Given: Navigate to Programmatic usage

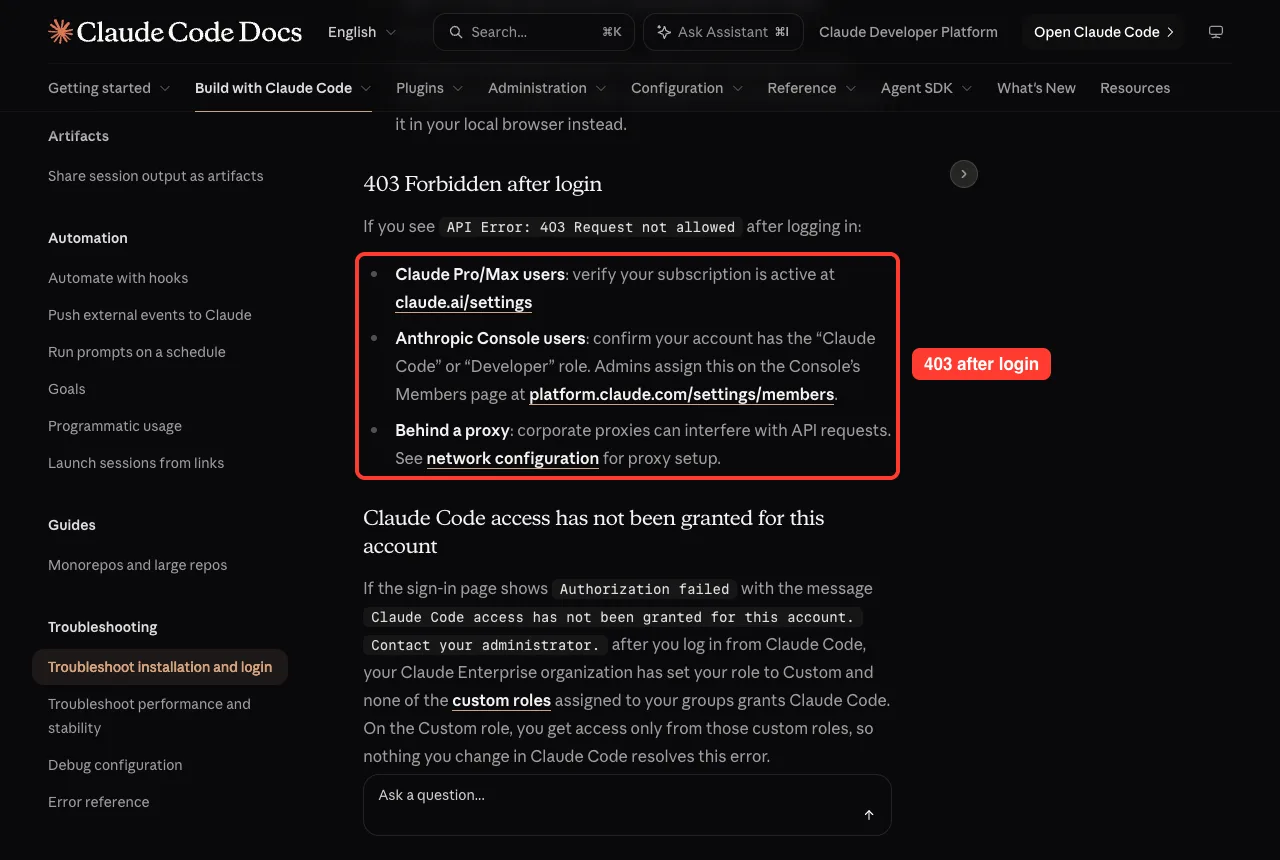Looking at the screenshot, I should [115, 426].
